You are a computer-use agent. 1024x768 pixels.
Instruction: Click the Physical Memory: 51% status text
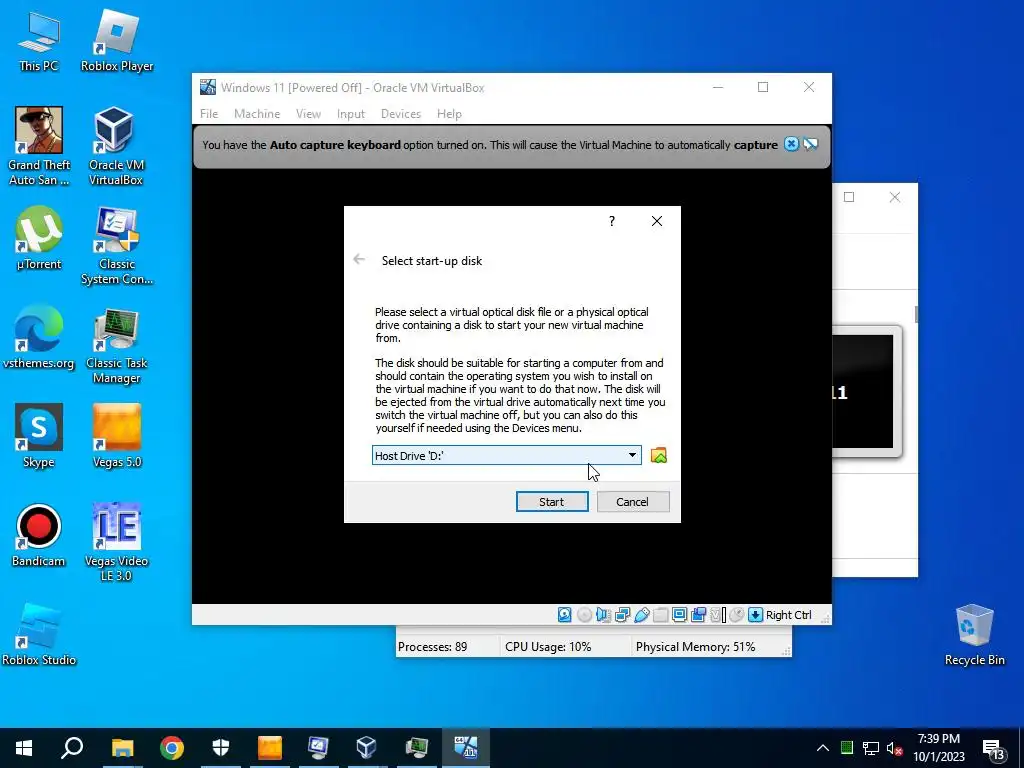(696, 647)
